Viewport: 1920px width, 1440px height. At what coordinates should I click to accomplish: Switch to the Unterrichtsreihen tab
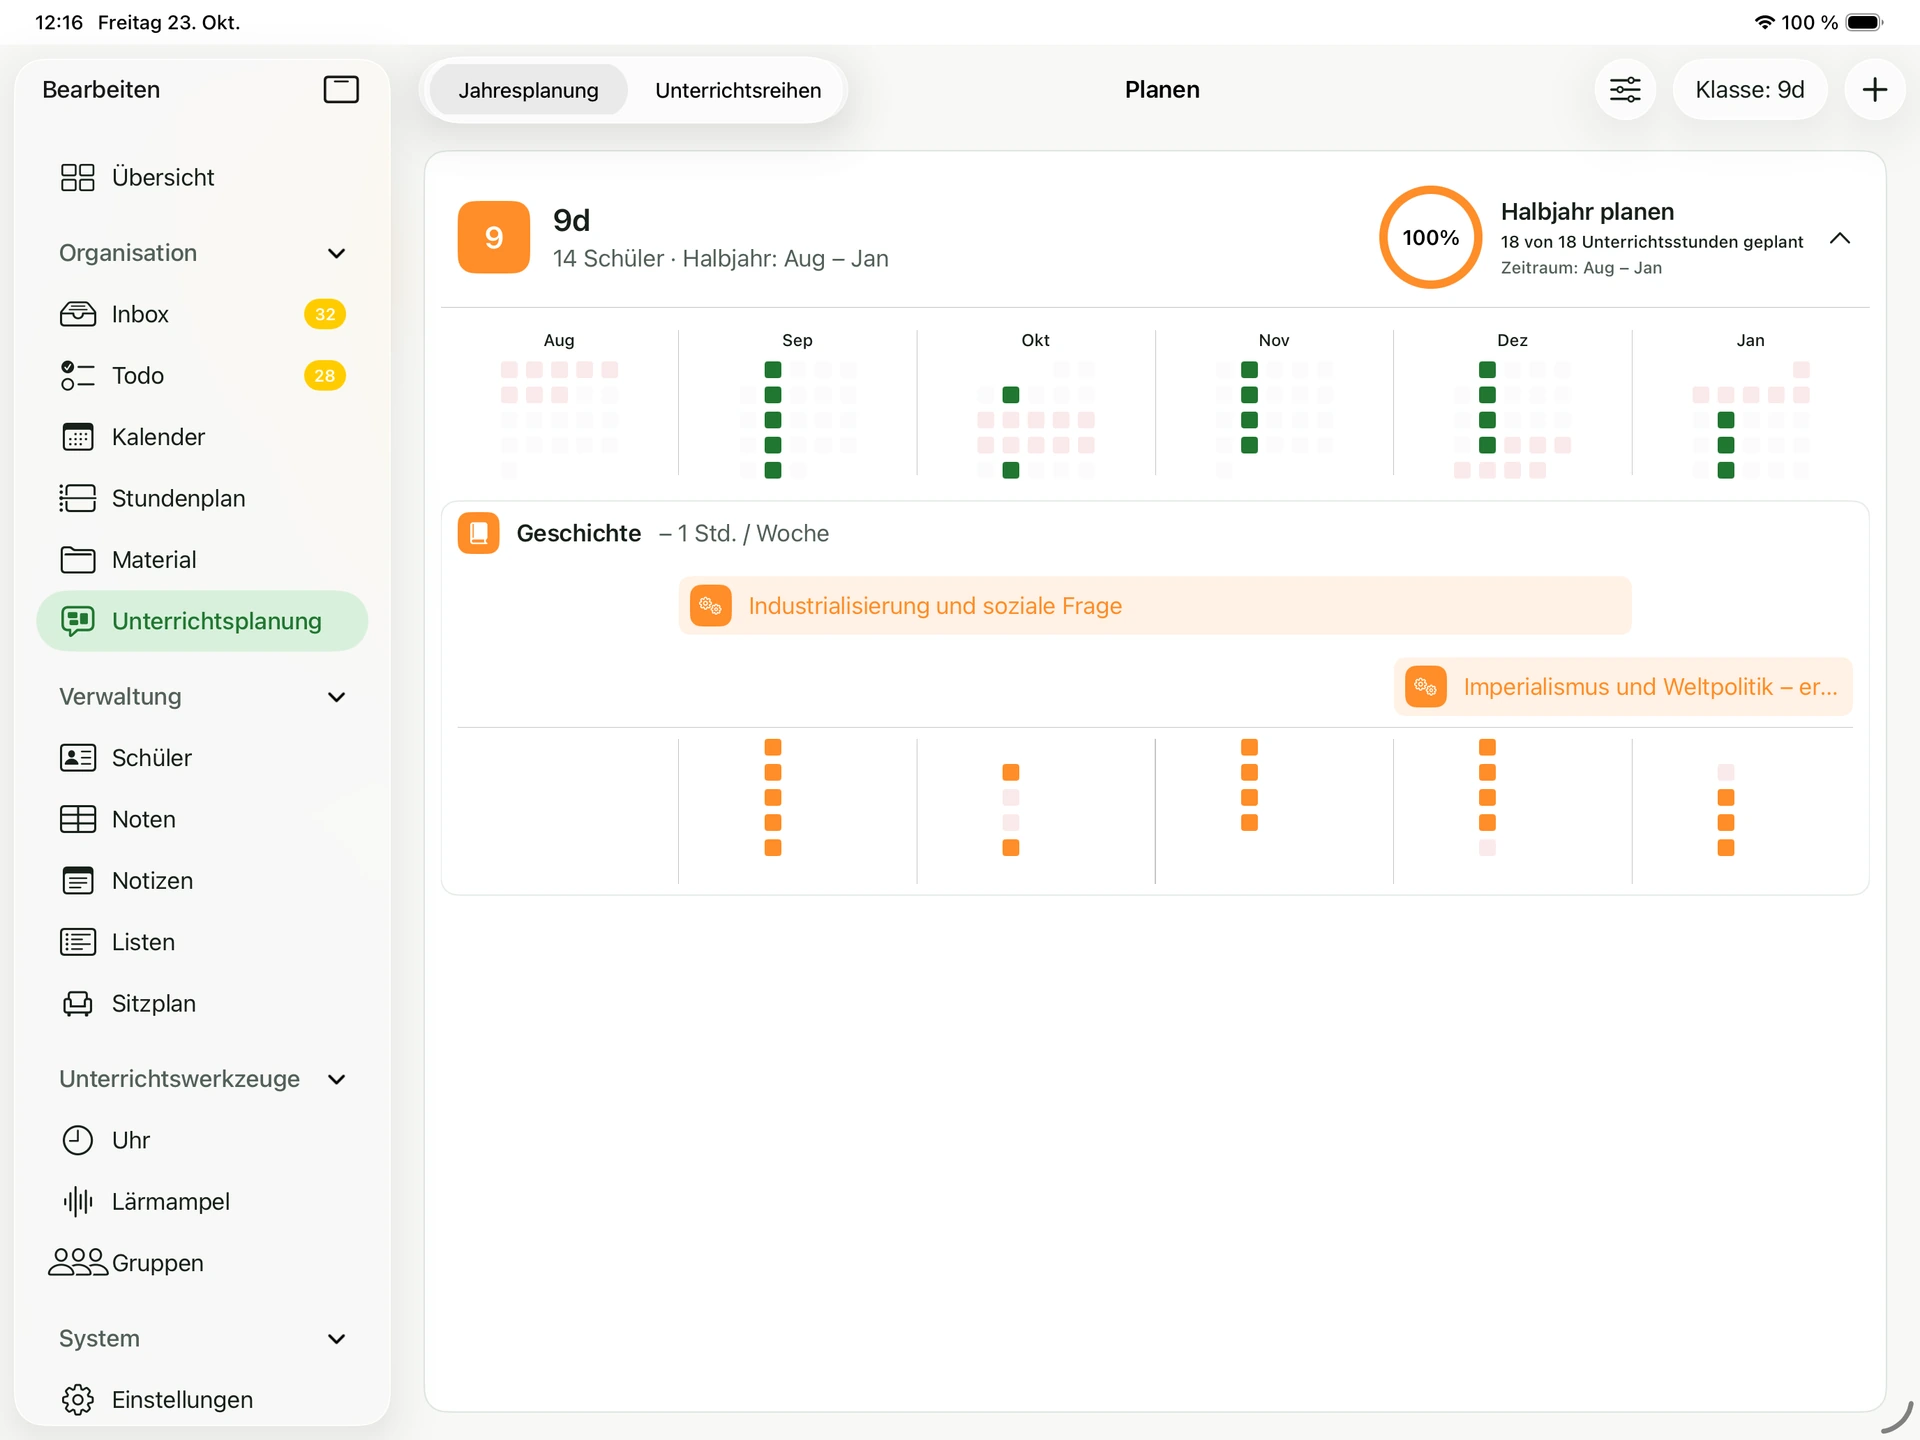pos(738,90)
